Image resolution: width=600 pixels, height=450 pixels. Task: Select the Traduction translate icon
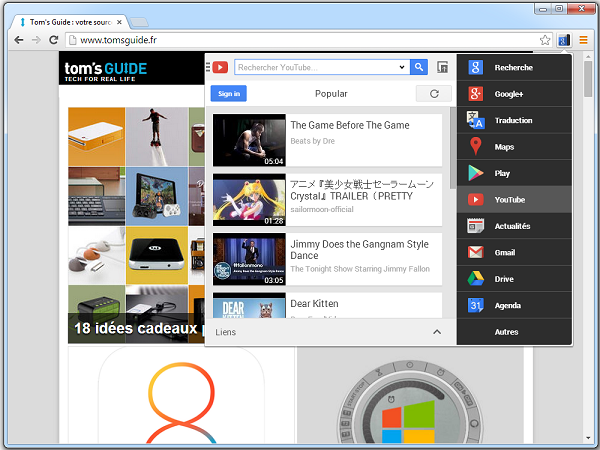point(475,120)
